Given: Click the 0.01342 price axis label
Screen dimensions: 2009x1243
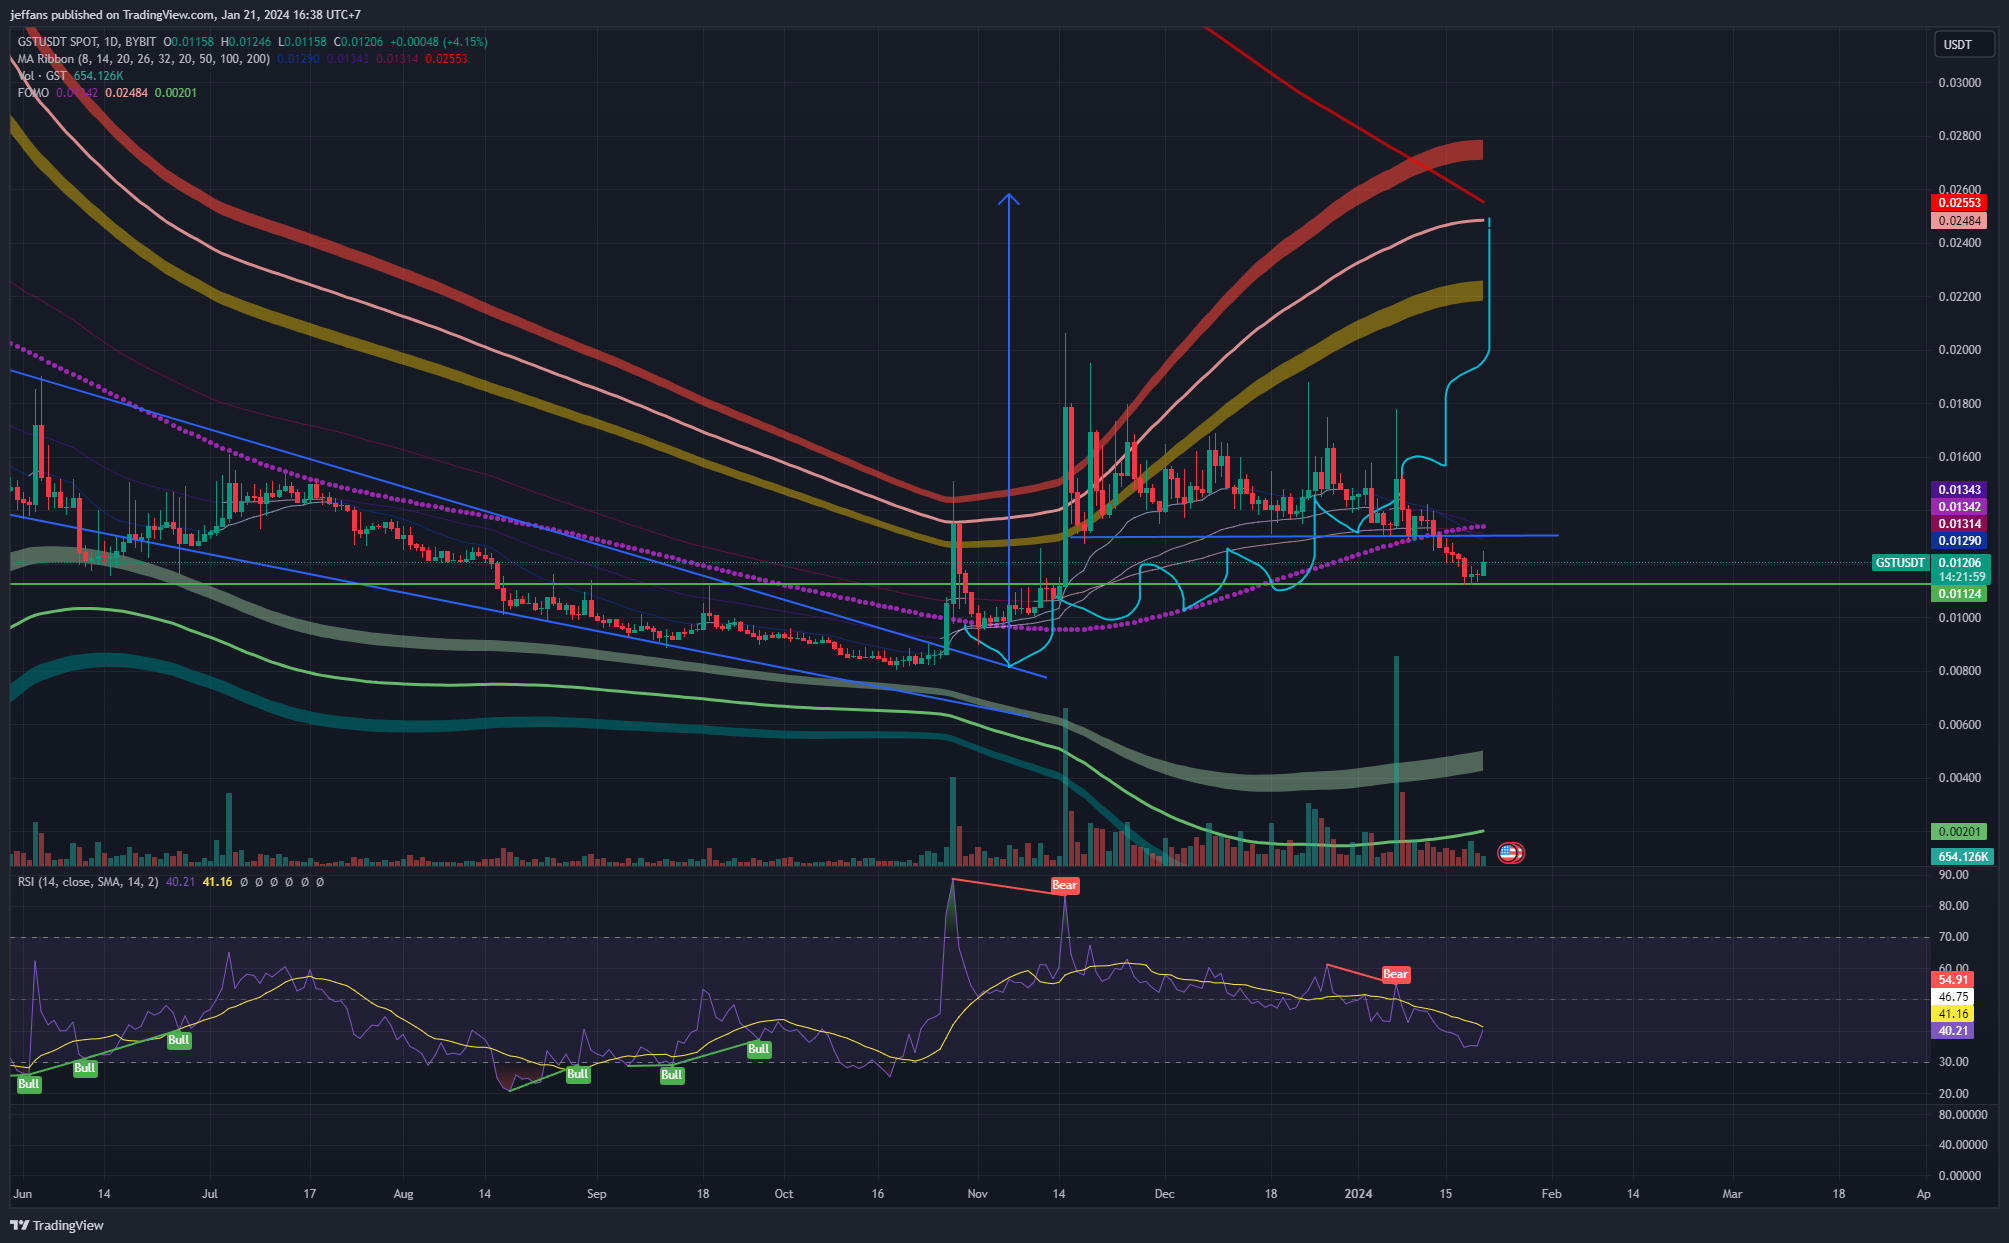Looking at the screenshot, I should click(x=1960, y=507).
